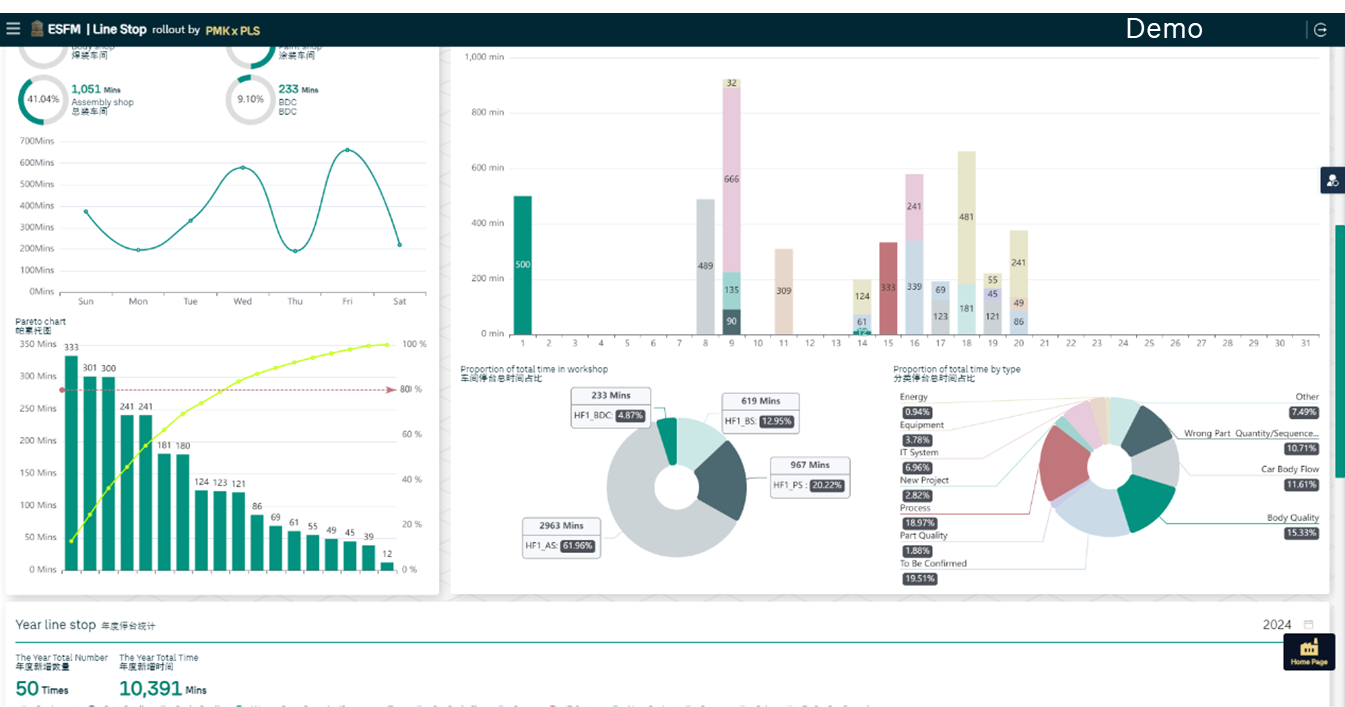Select the BDC 9.10% ring gauge
Screen dimensions: 1345x707
[x=250, y=100]
